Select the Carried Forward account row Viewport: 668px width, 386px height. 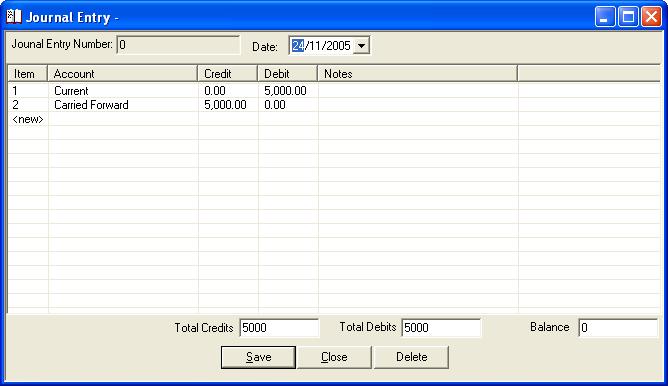tap(334, 105)
